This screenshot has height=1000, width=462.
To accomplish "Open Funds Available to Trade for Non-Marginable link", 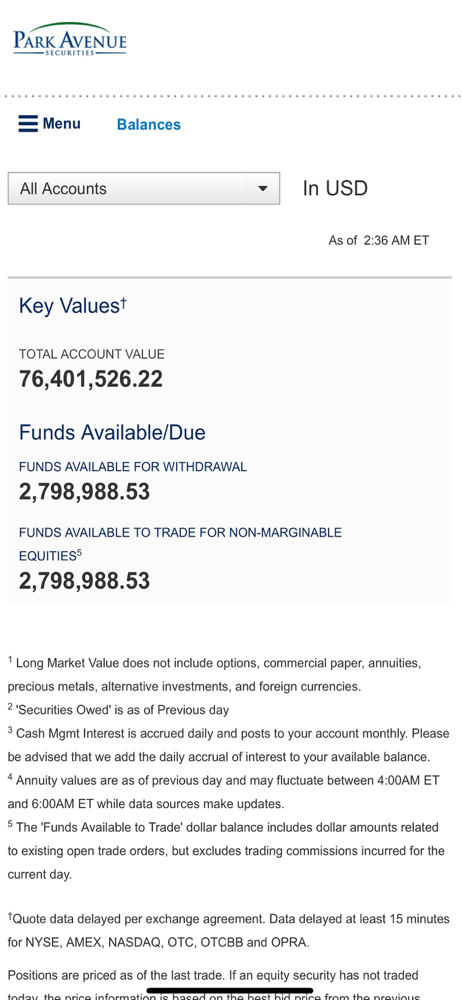I will (x=180, y=544).
